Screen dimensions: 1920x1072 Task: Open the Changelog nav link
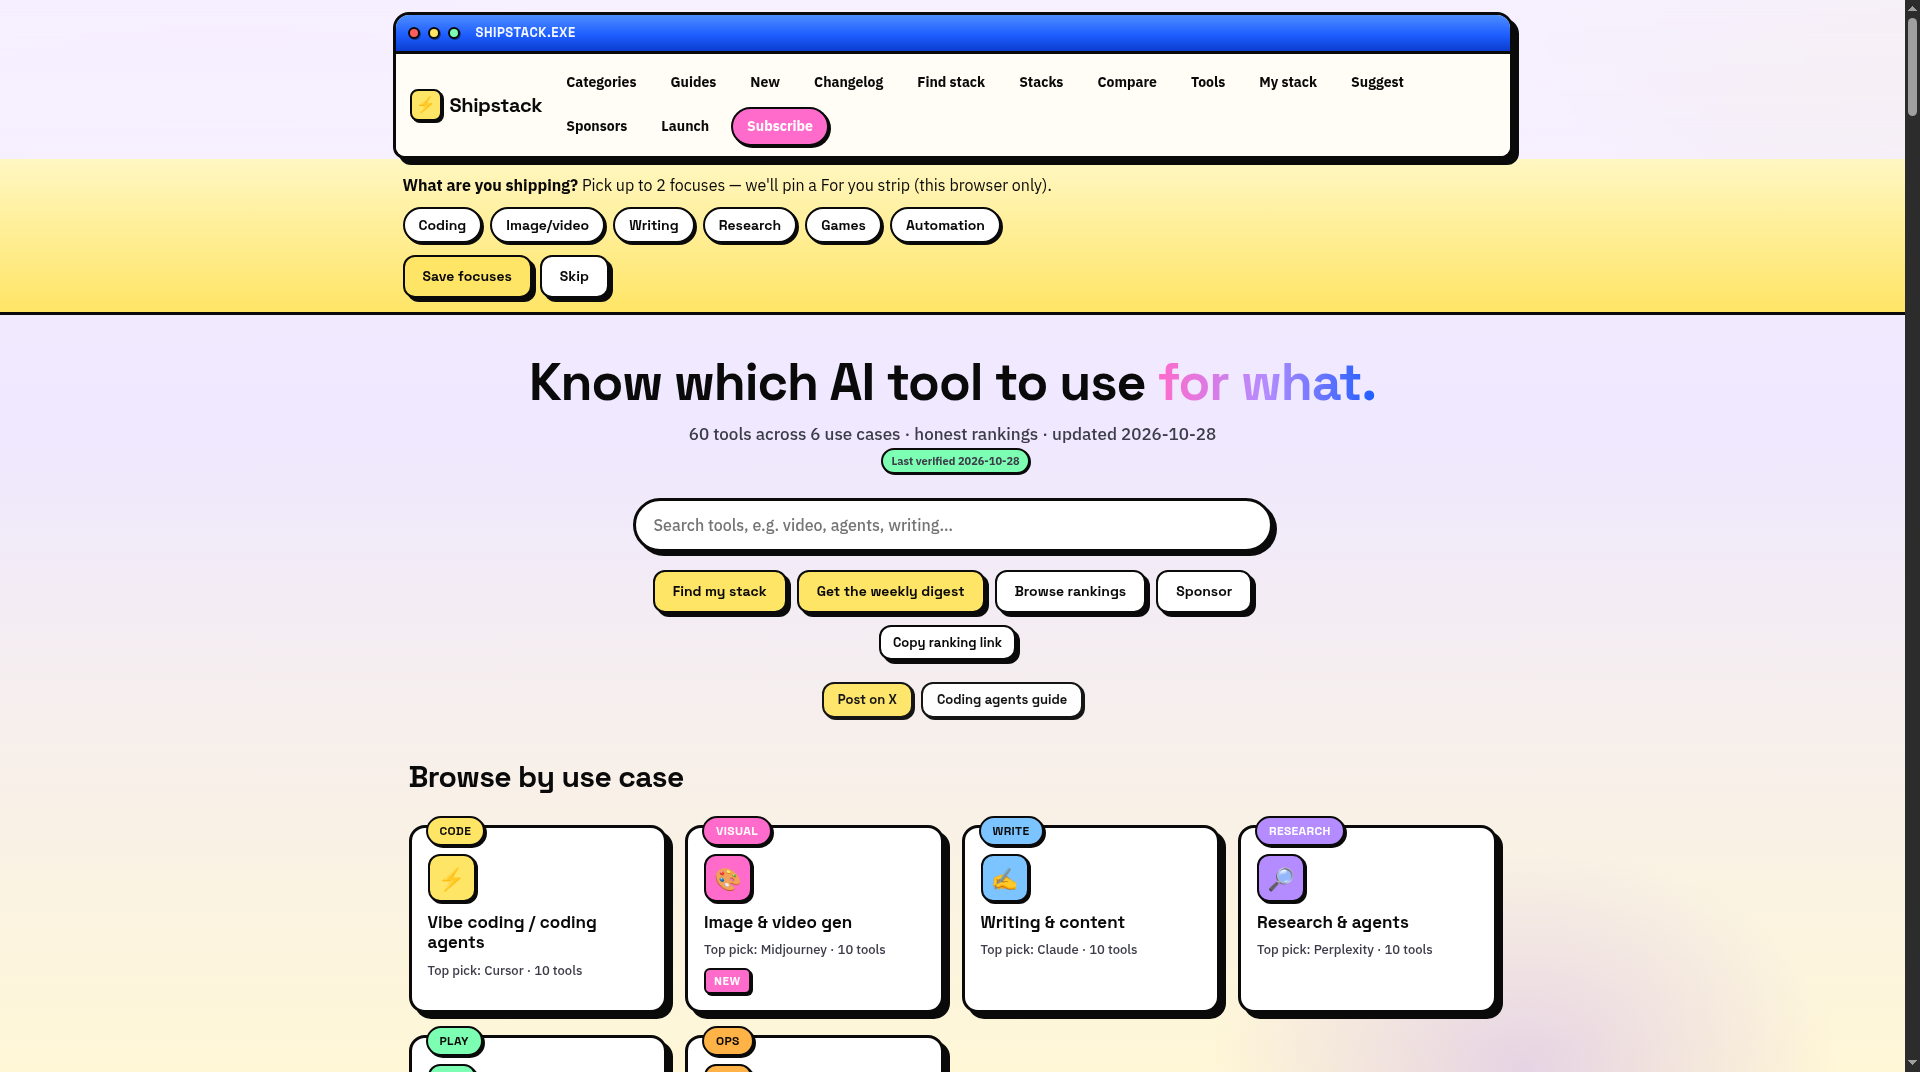tap(848, 82)
